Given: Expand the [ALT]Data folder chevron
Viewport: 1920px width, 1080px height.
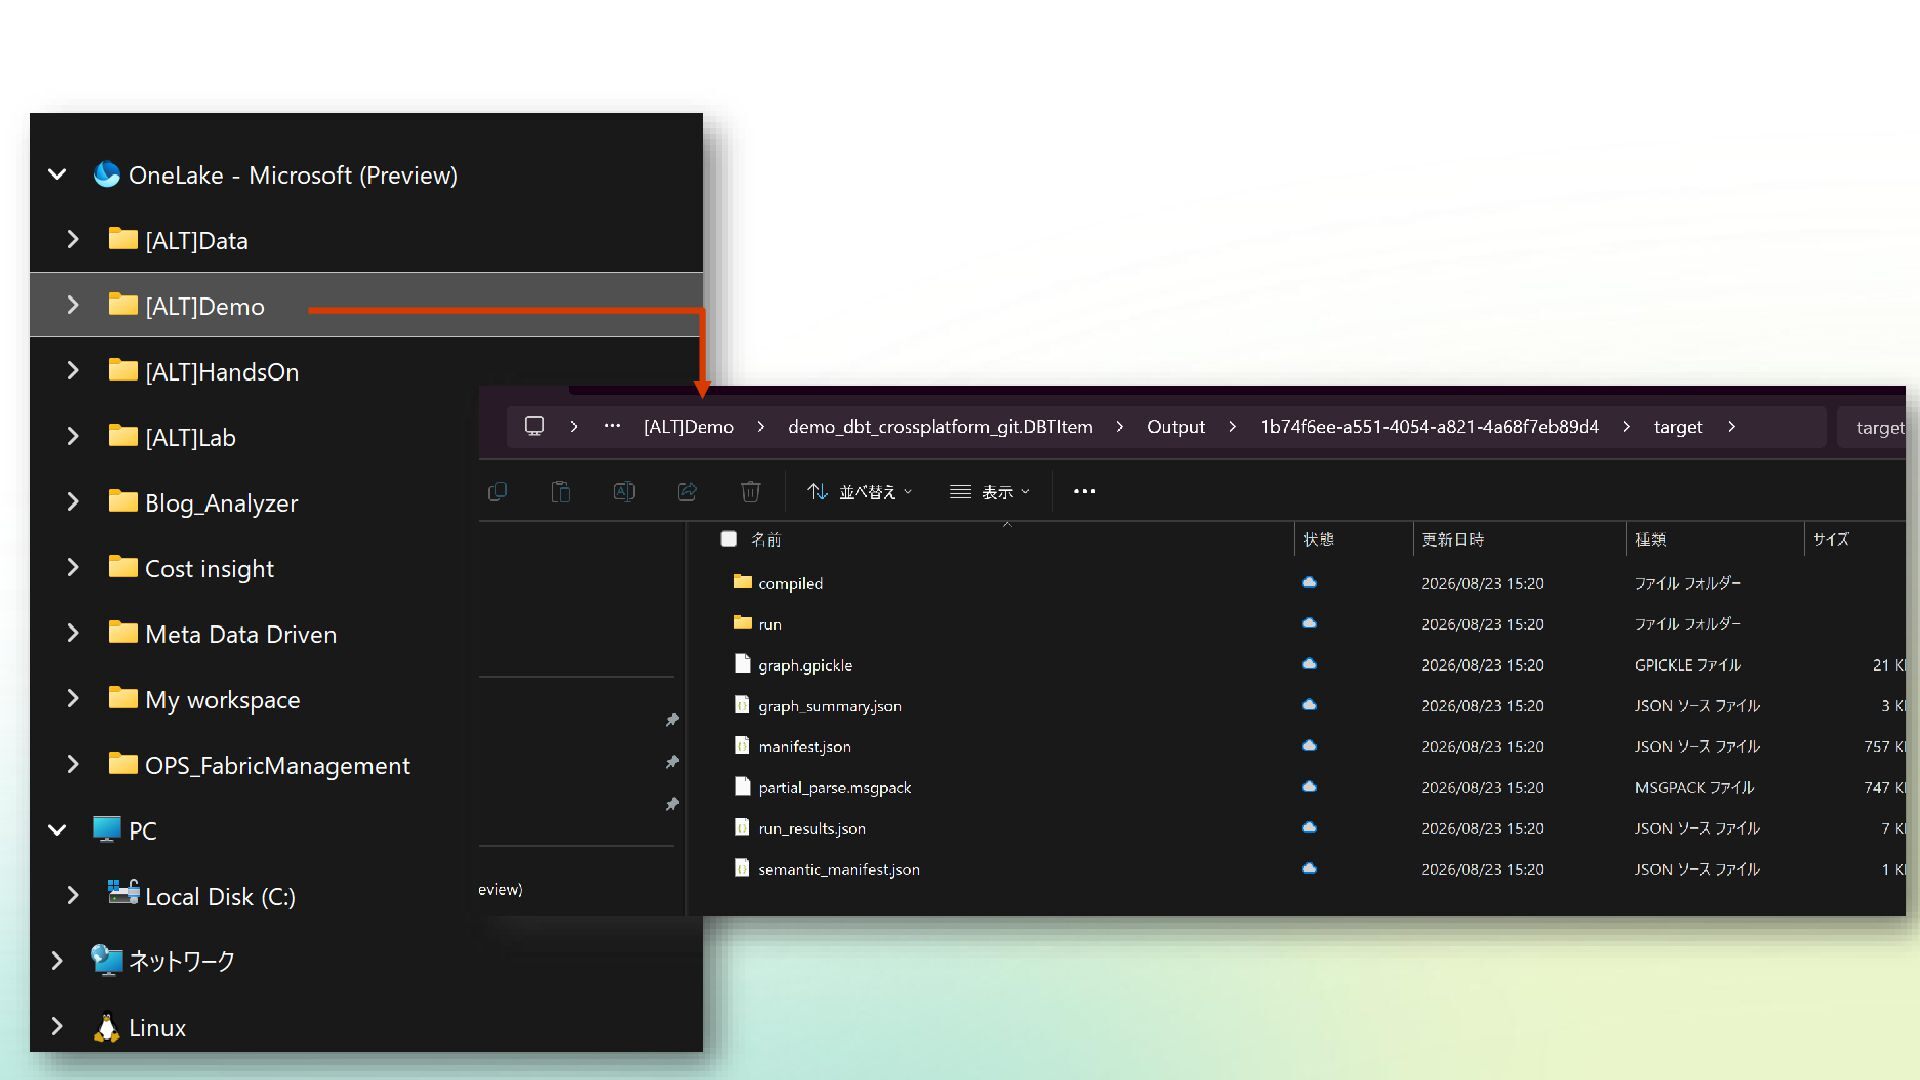Looking at the screenshot, I should click(x=73, y=240).
